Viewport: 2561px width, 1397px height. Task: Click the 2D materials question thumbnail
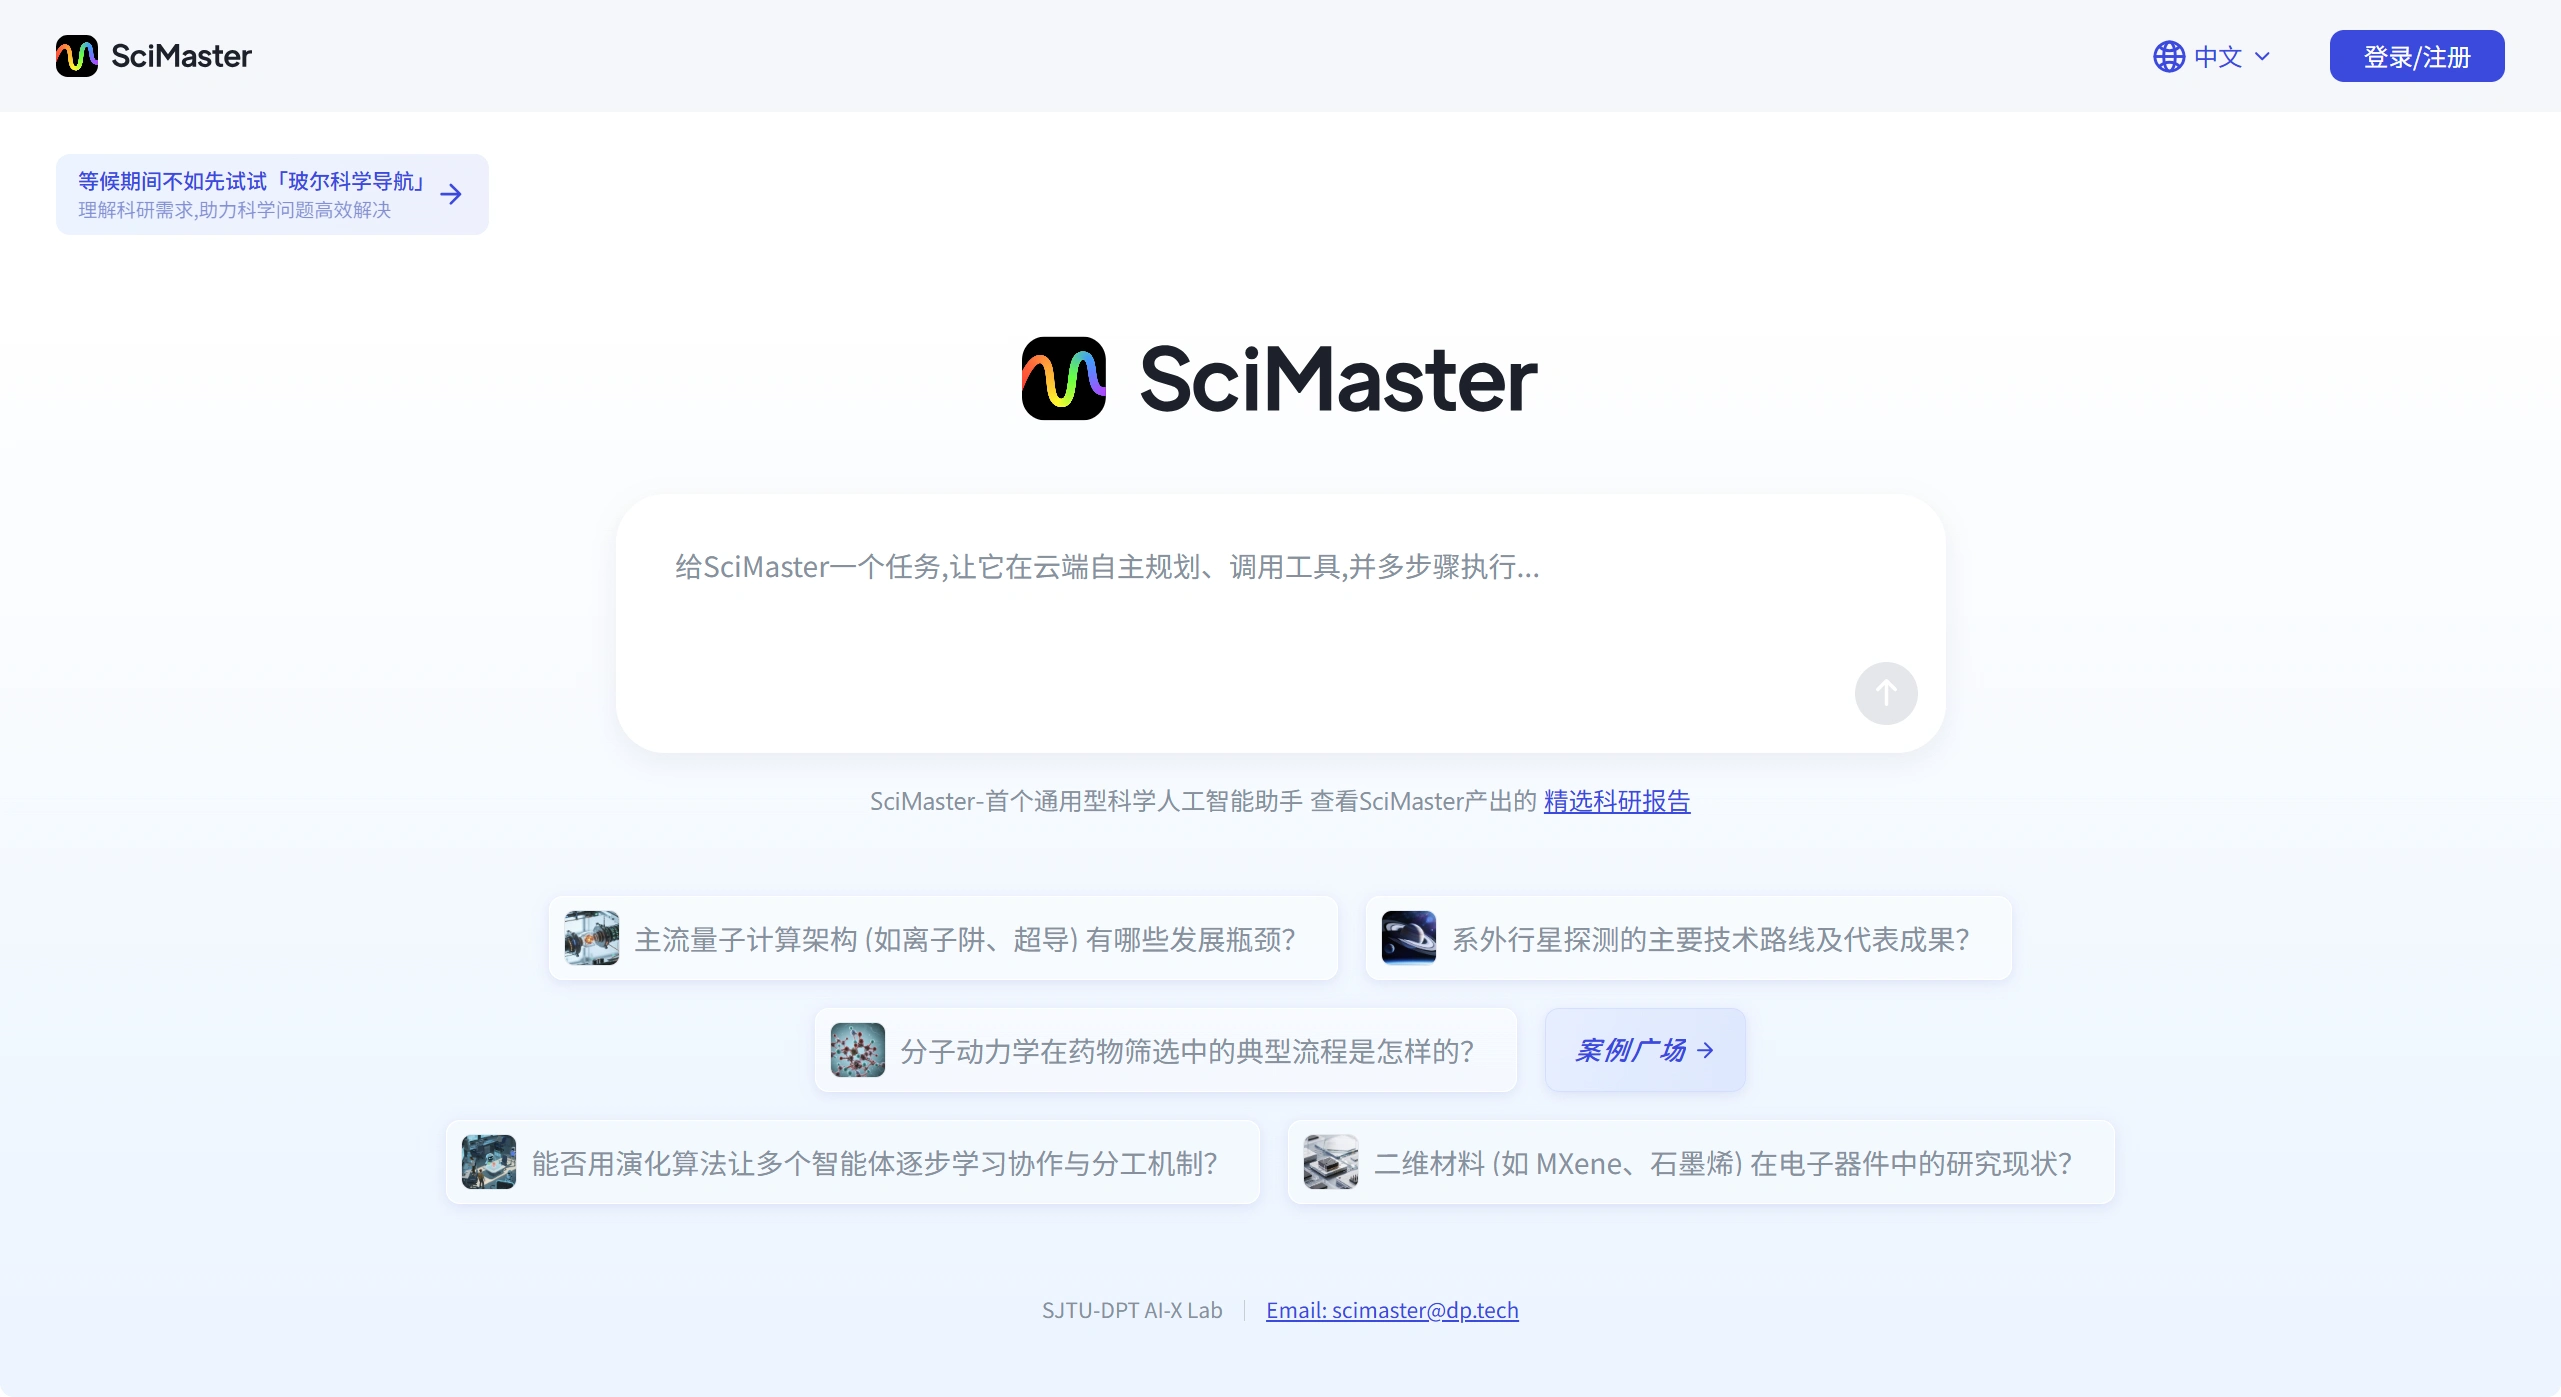coord(1330,1162)
